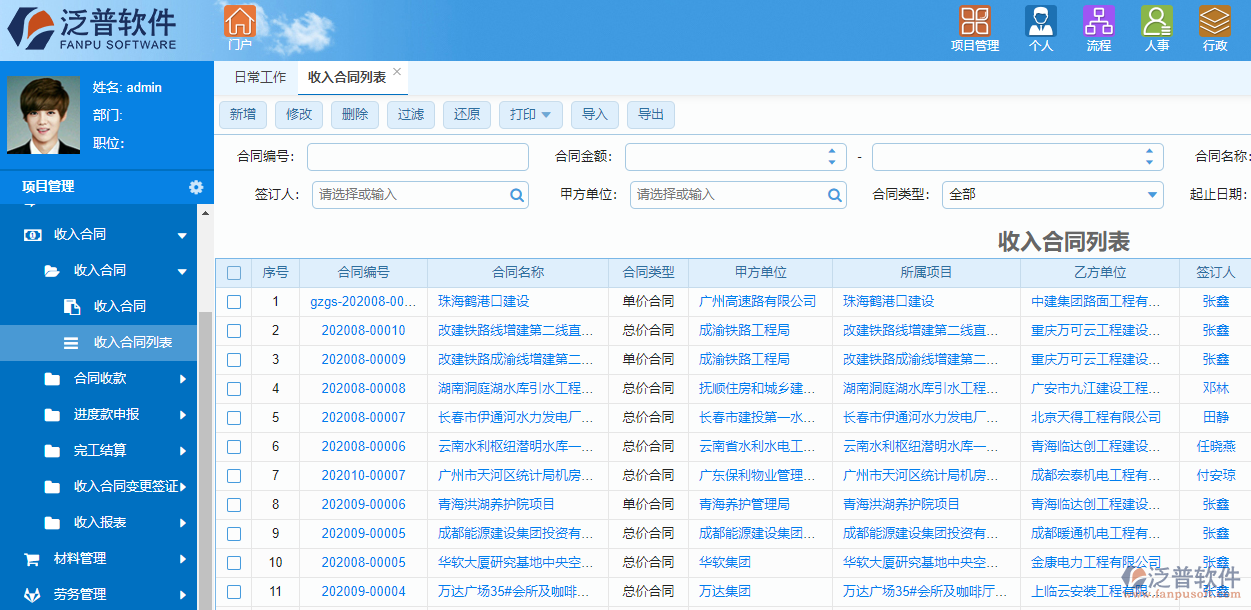Image resolution: width=1251 pixels, height=610 pixels.
Task: Open the 流程 (Workflow) icon
Action: [x=1098, y=22]
